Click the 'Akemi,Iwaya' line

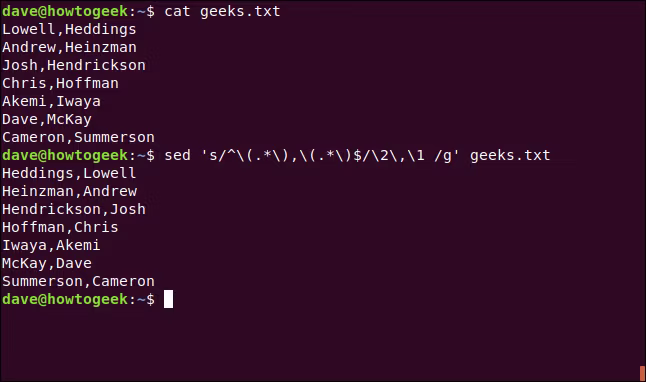tap(51, 102)
